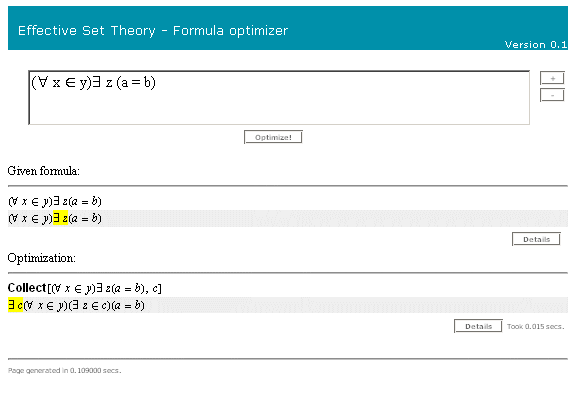This screenshot has height=393, width=575.
Task: Select the yellow highlighted ∃z in given formula
Action: 61,218
